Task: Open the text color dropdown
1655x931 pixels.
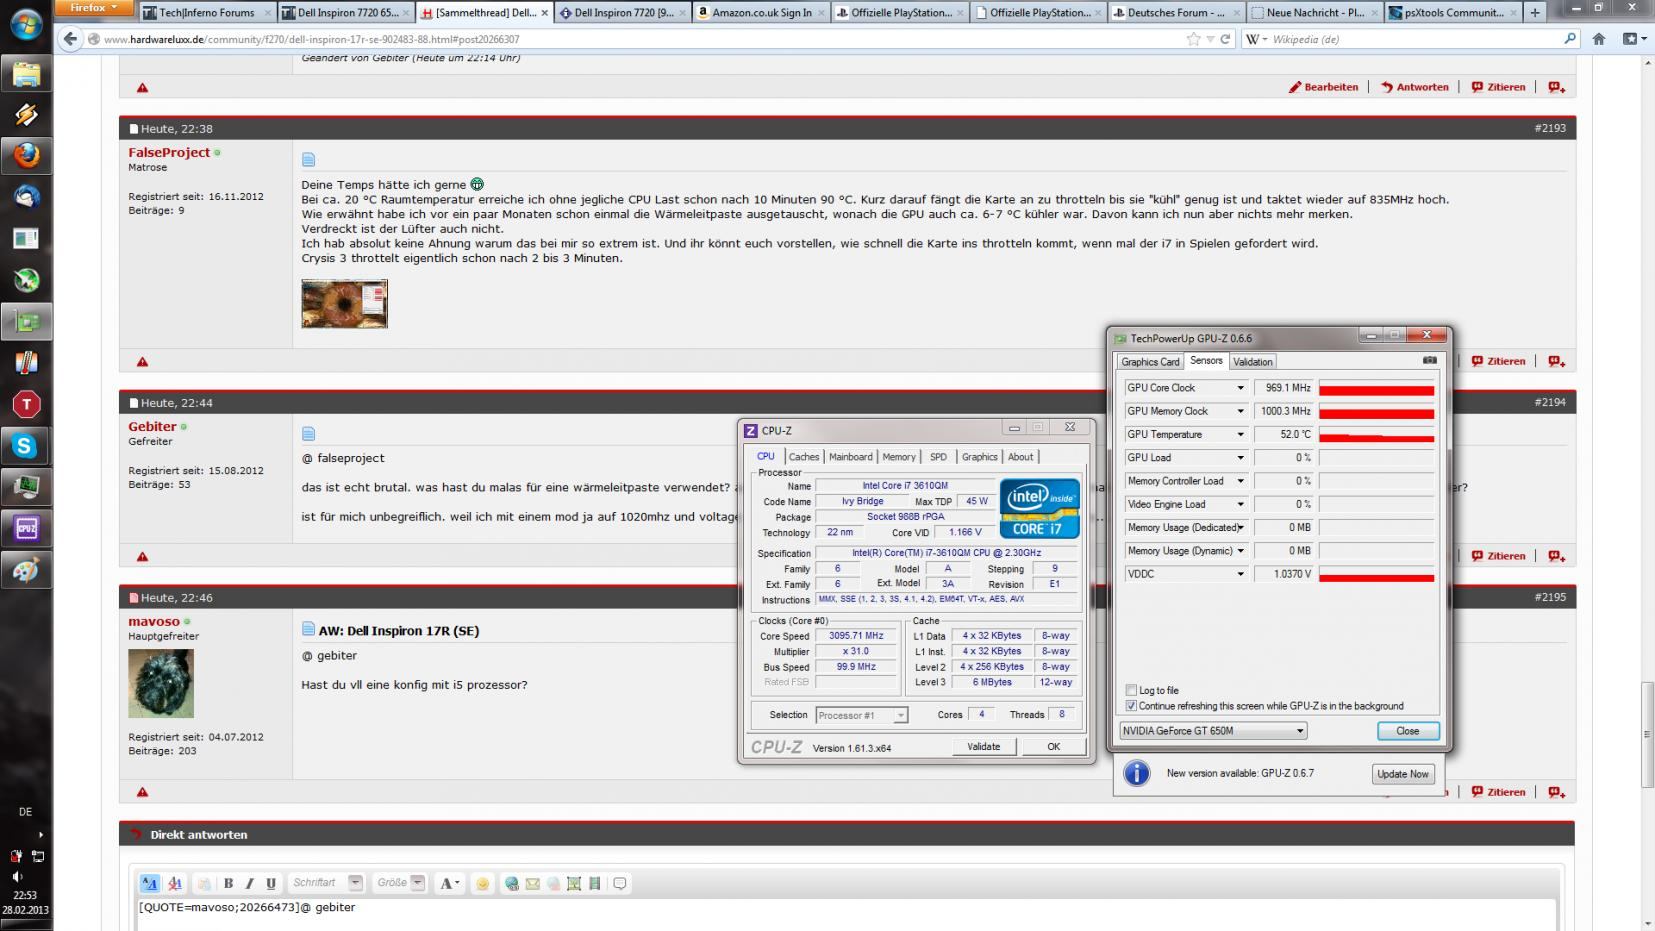Action: (x=449, y=883)
